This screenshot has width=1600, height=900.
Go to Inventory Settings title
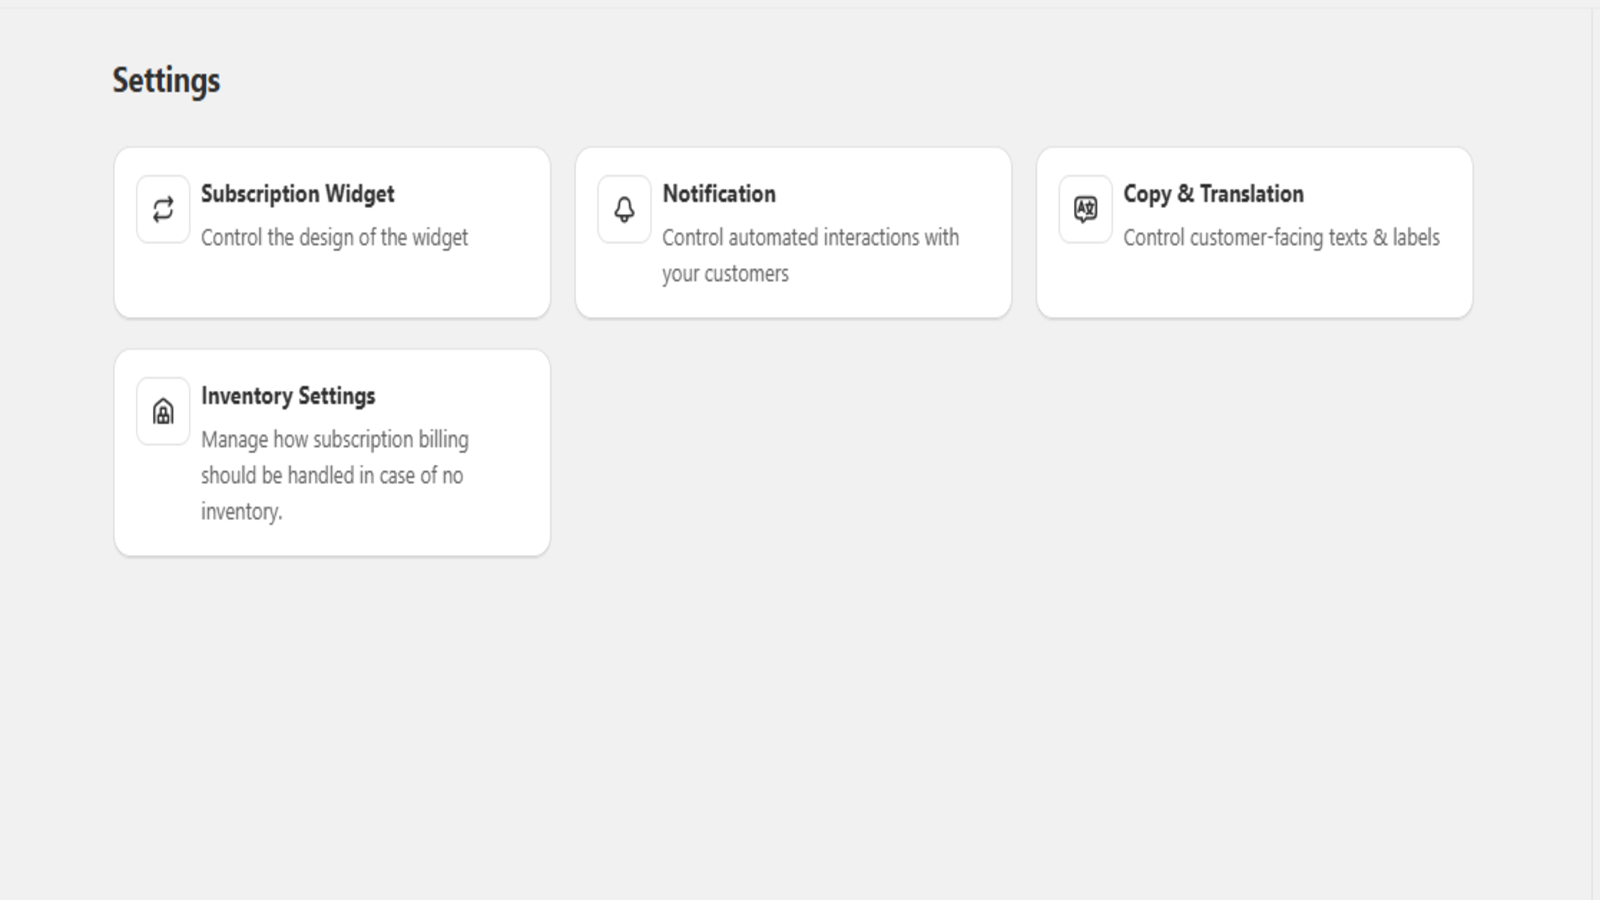pyautogui.click(x=288, y=396)
